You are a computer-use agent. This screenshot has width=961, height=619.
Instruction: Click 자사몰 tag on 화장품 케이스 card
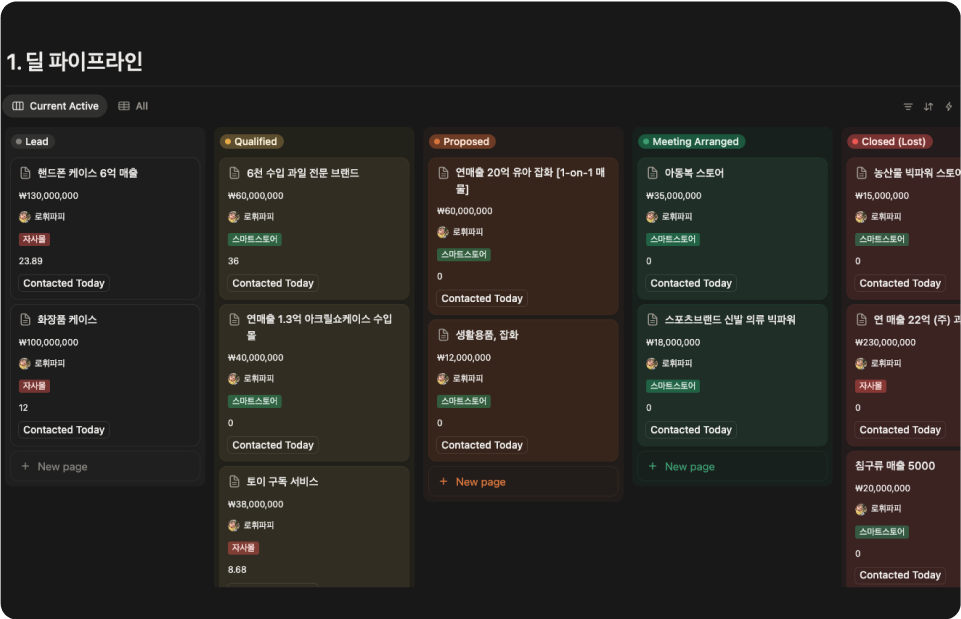pyautogui.click(x=34, y=386)
